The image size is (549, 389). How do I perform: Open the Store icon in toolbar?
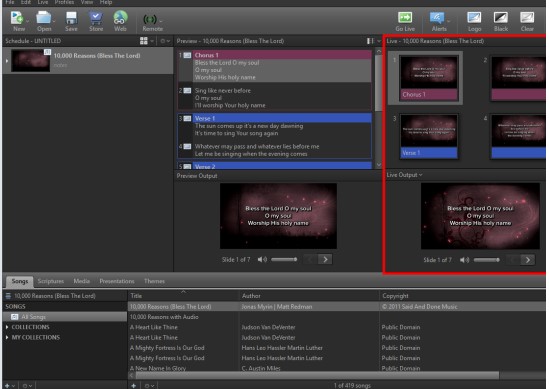point(96,18)
